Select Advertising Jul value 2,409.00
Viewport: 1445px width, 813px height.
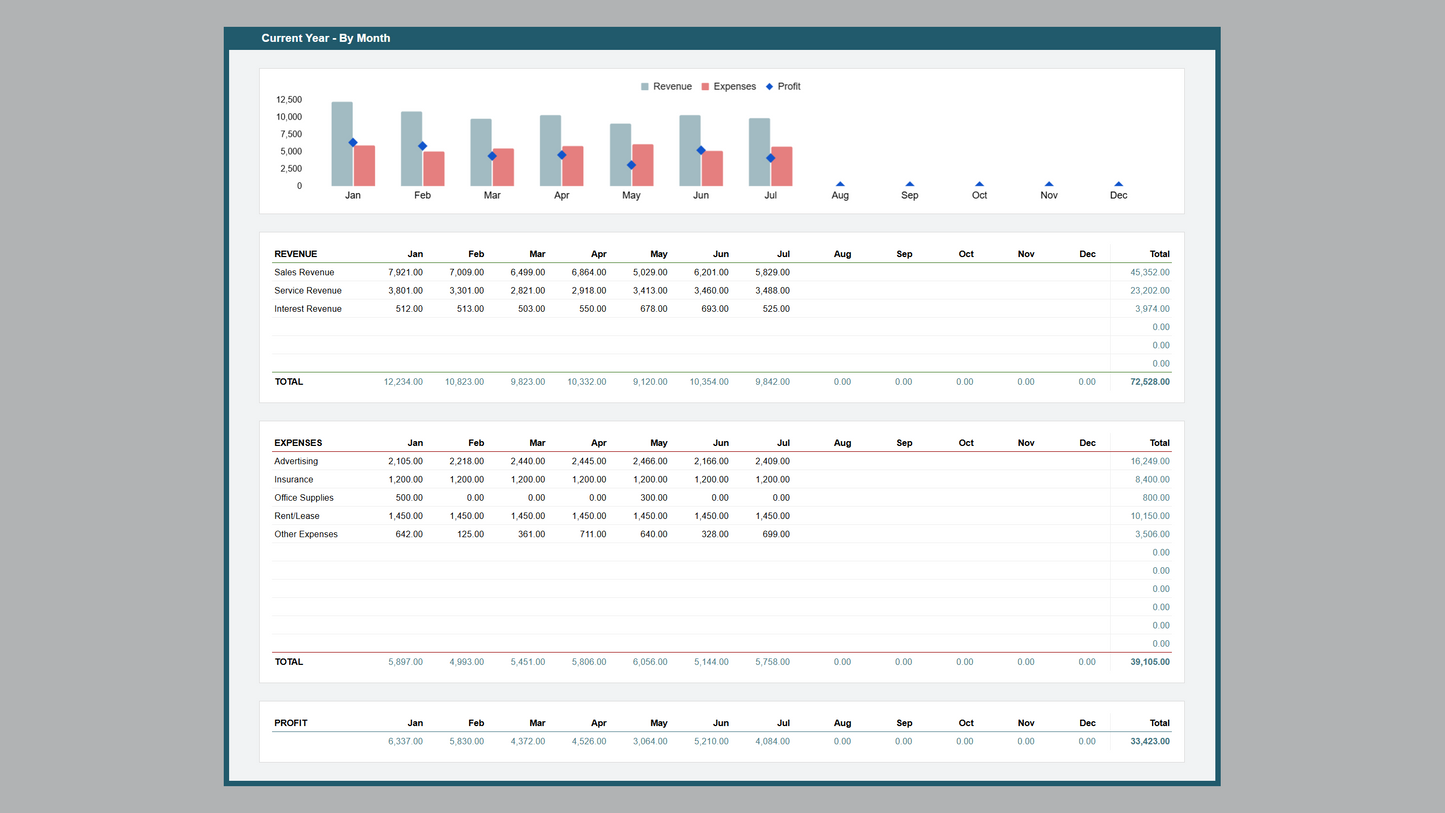pyautogui.click(x=772, y=461)
